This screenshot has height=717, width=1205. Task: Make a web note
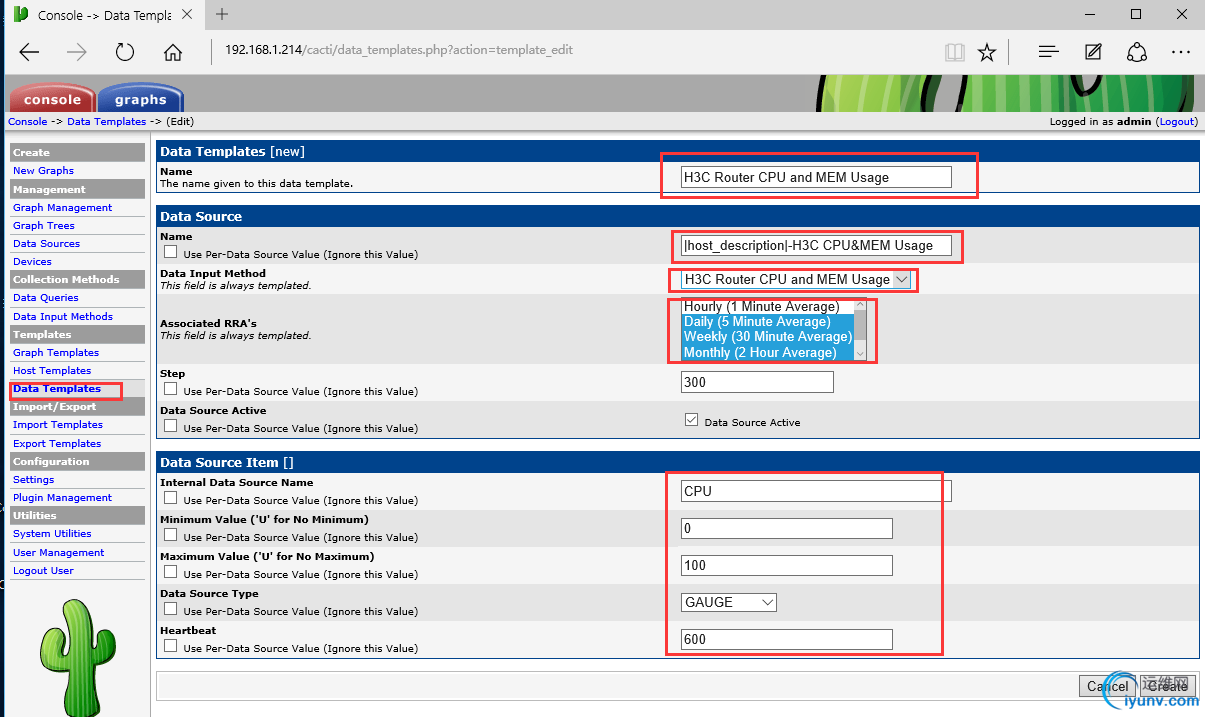1093,52
